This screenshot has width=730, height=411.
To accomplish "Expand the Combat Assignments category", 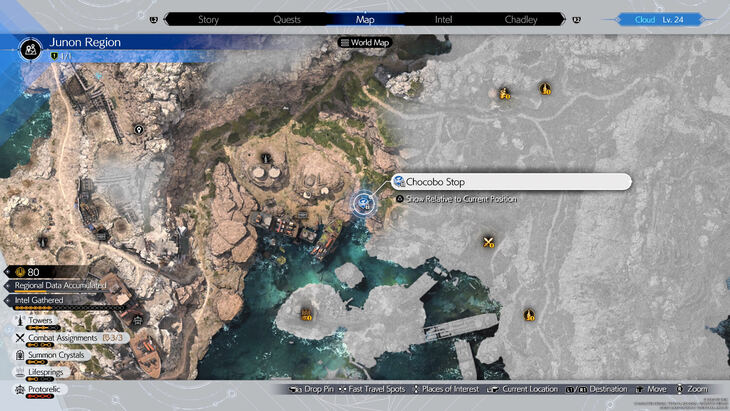I will click(60, 338).
